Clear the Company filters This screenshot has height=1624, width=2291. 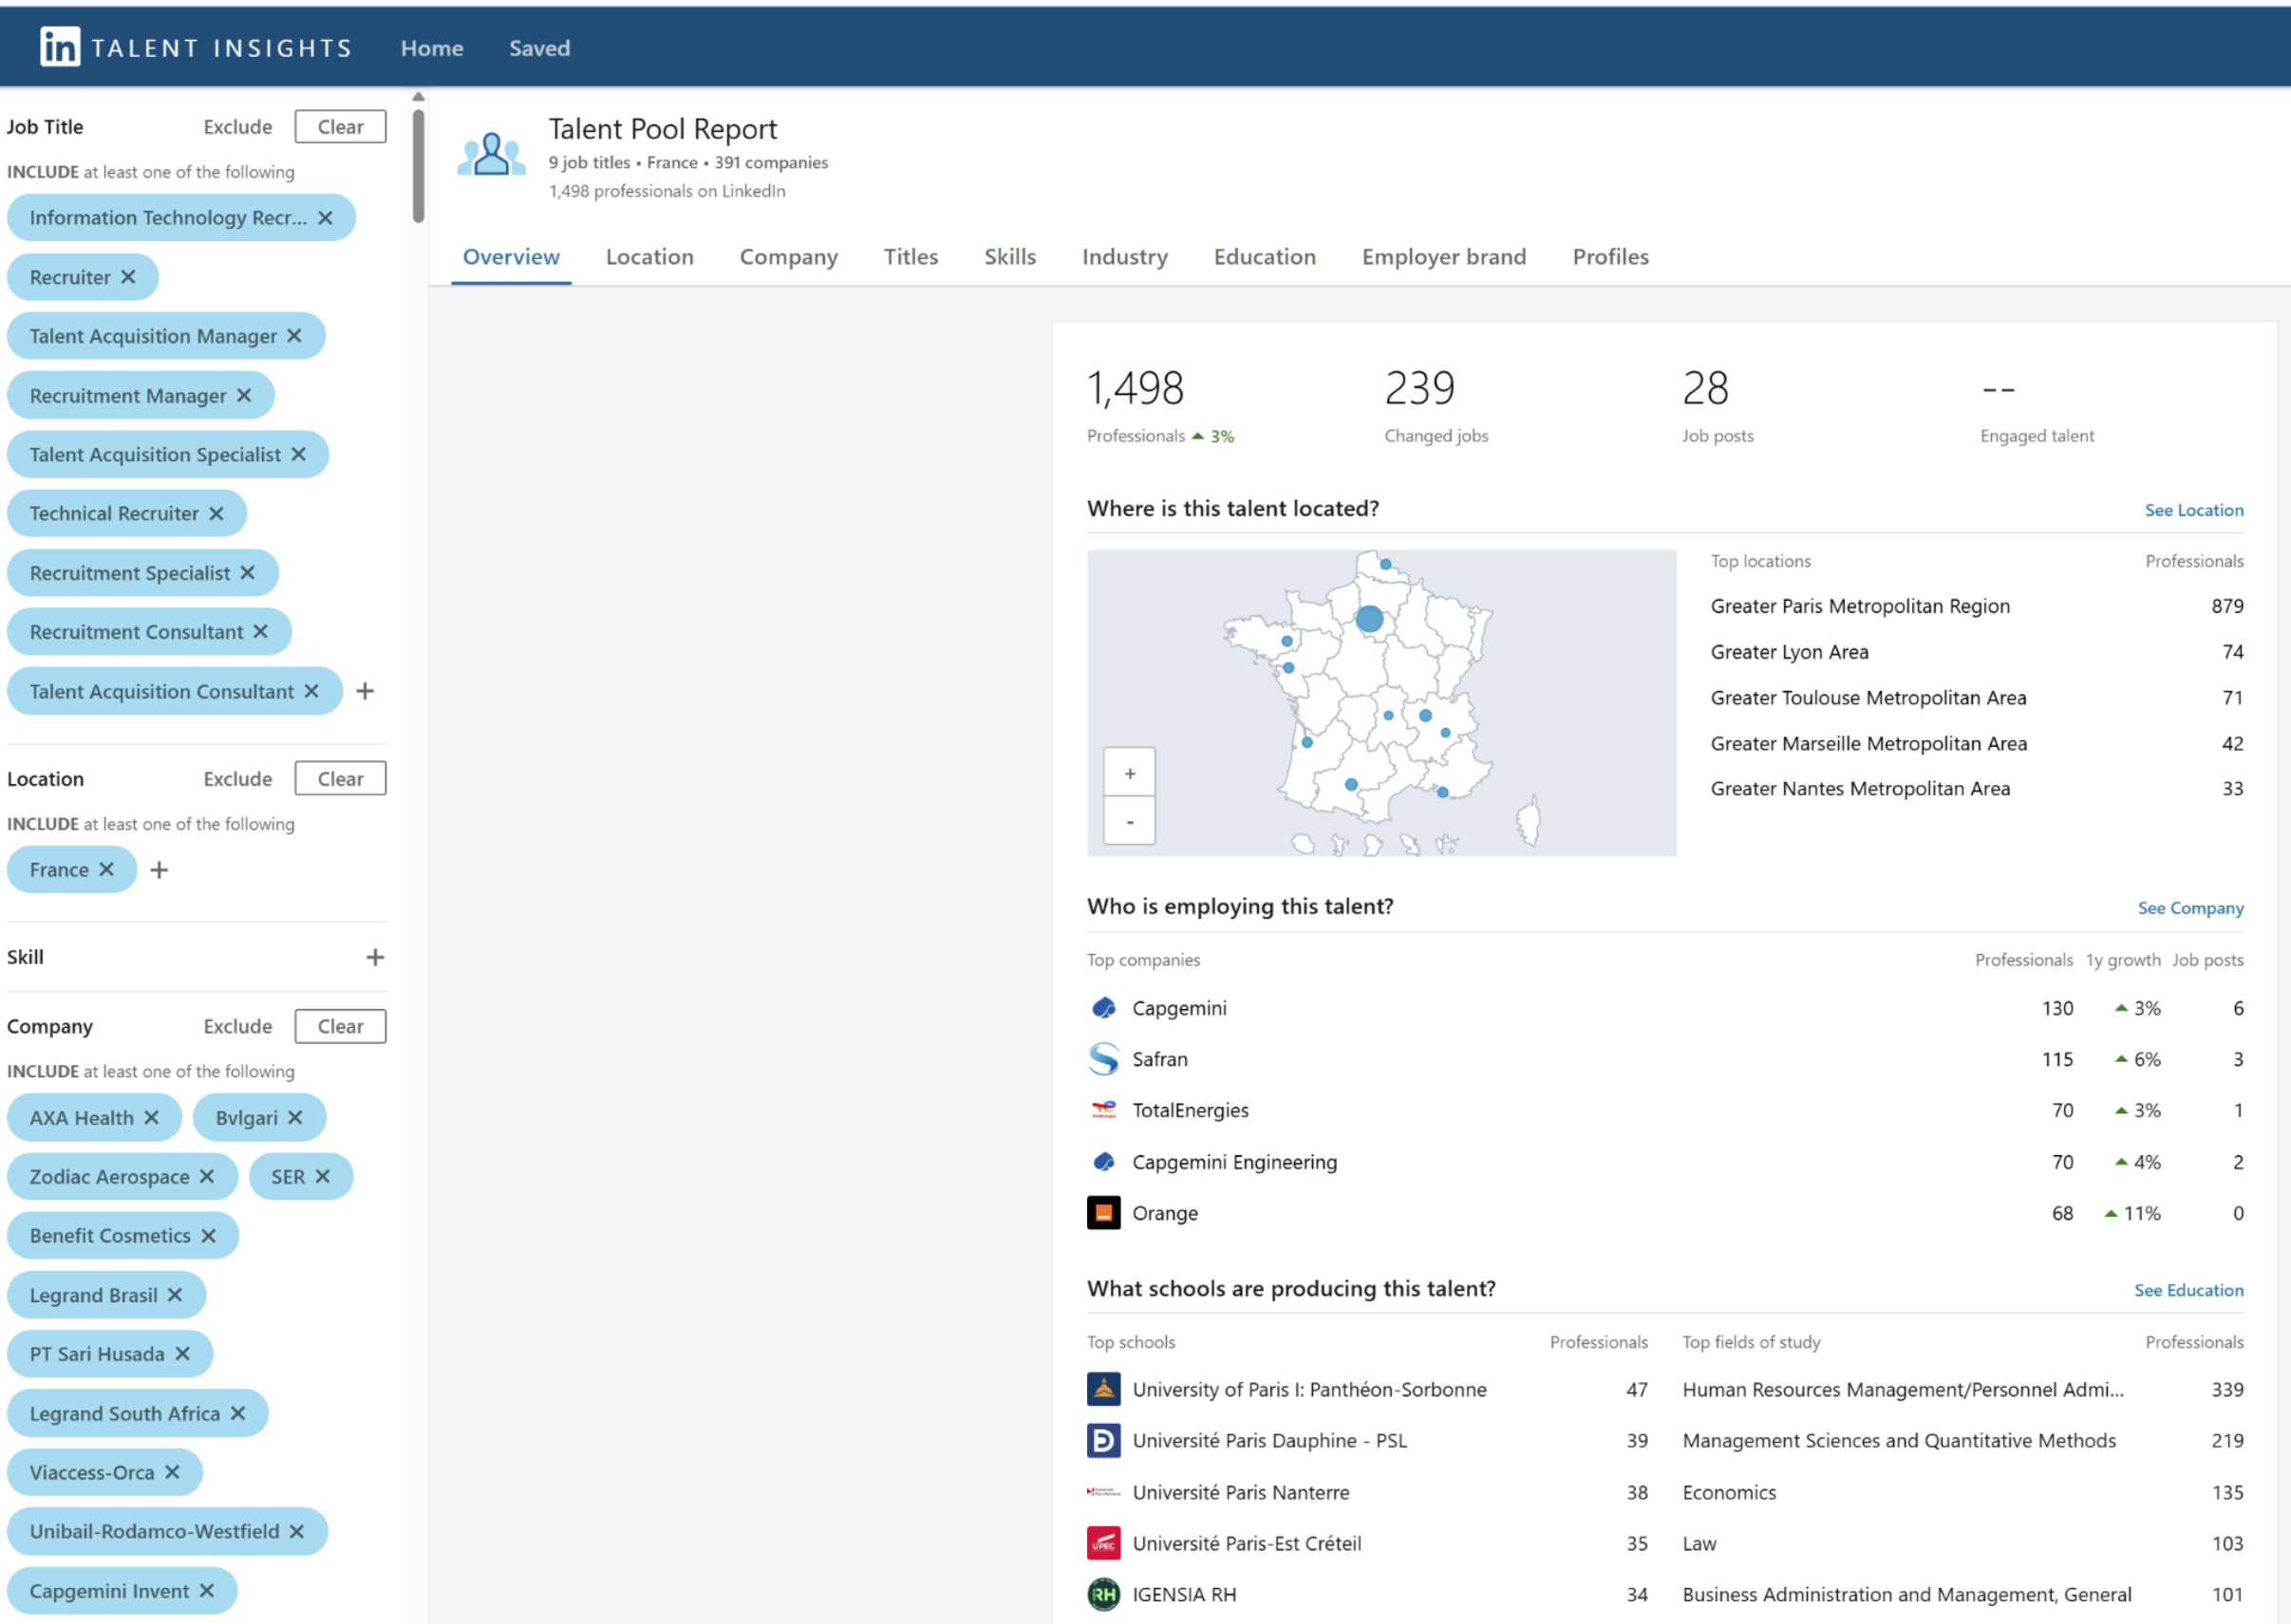click(340, 1026)
